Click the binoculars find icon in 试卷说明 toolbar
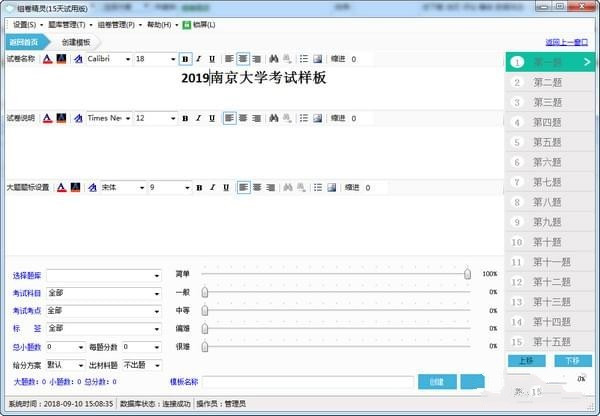 click(x=274, y=118)
